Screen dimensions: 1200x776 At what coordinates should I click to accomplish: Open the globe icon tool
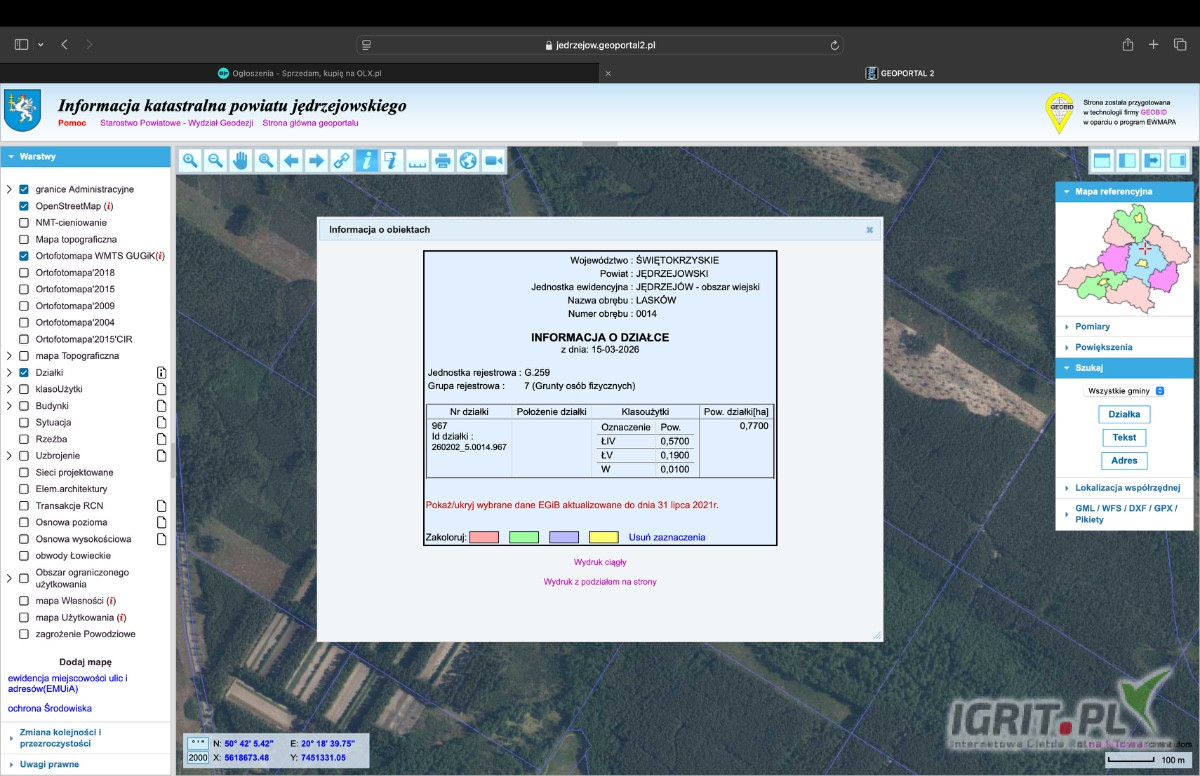pos(468,161)
